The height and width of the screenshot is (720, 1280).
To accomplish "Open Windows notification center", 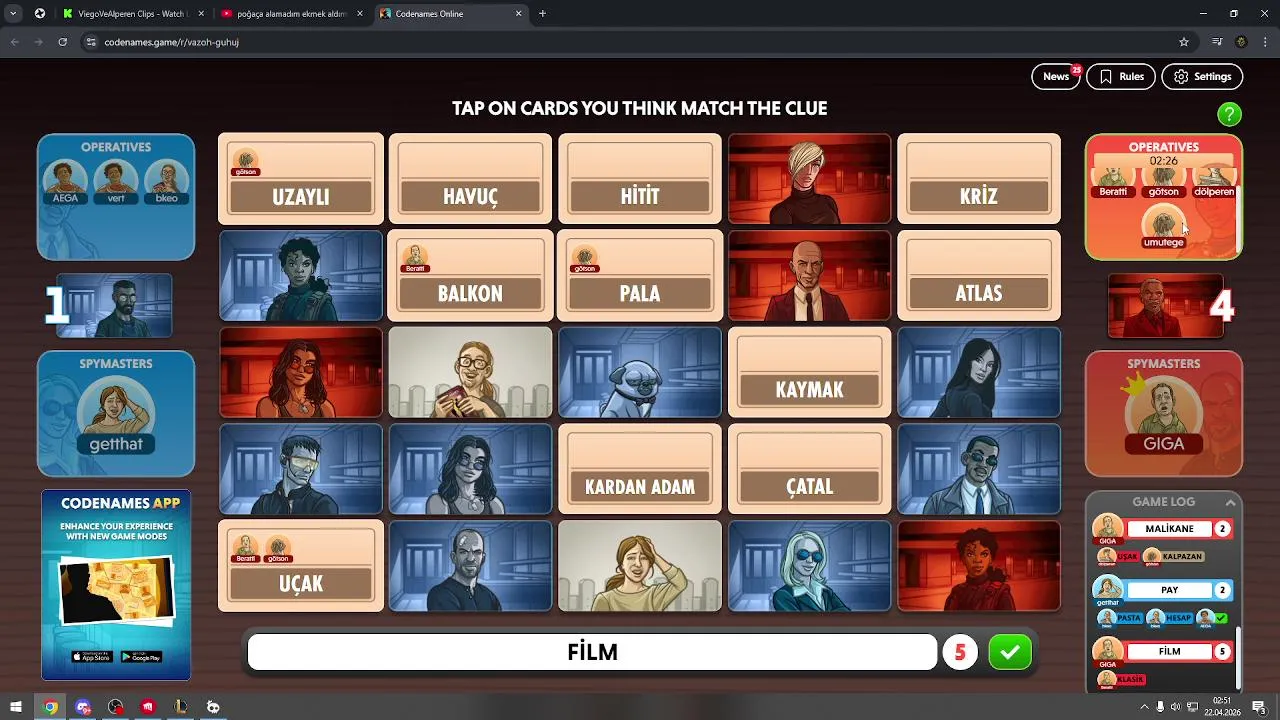I will [1258, 707].
